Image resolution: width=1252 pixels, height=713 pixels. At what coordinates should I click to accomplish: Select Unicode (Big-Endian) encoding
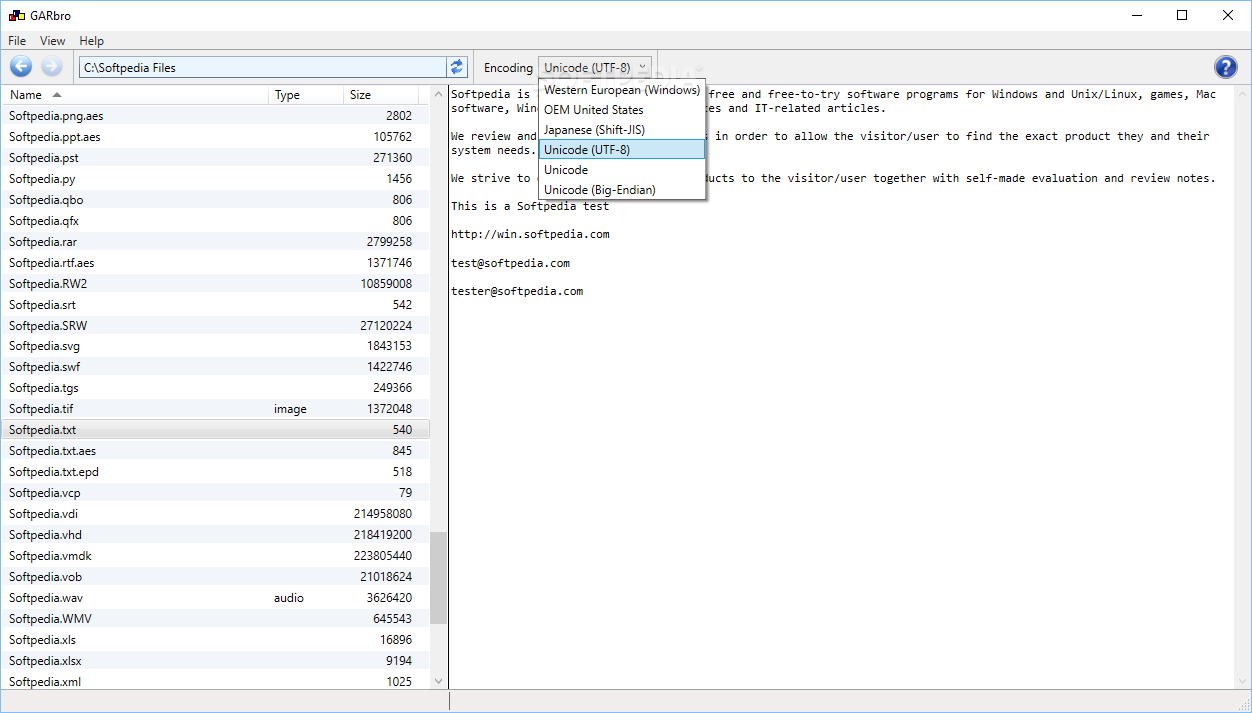(x=622, y=190)
